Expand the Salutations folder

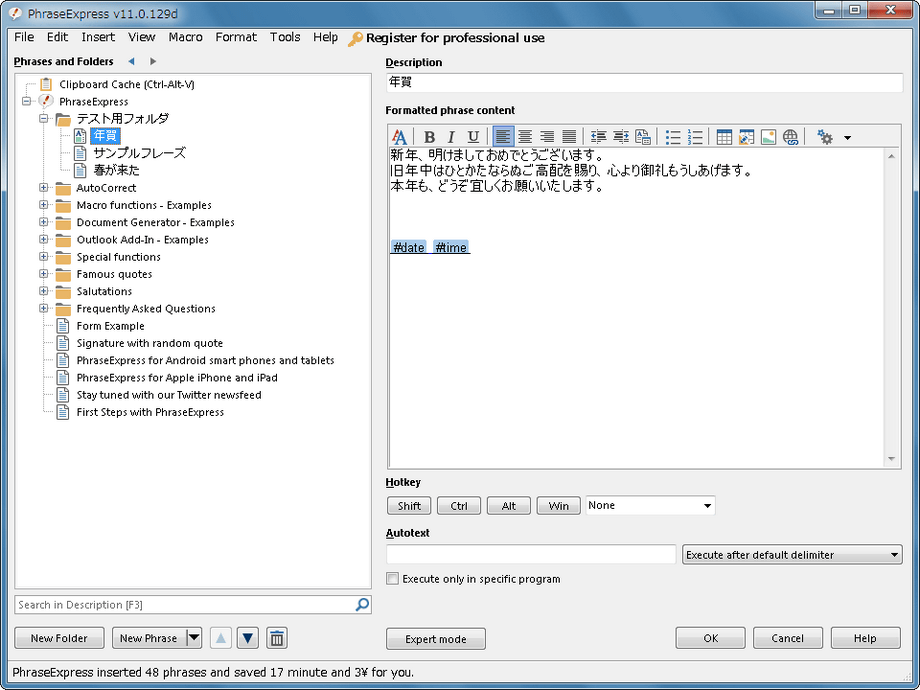[44, 291]
